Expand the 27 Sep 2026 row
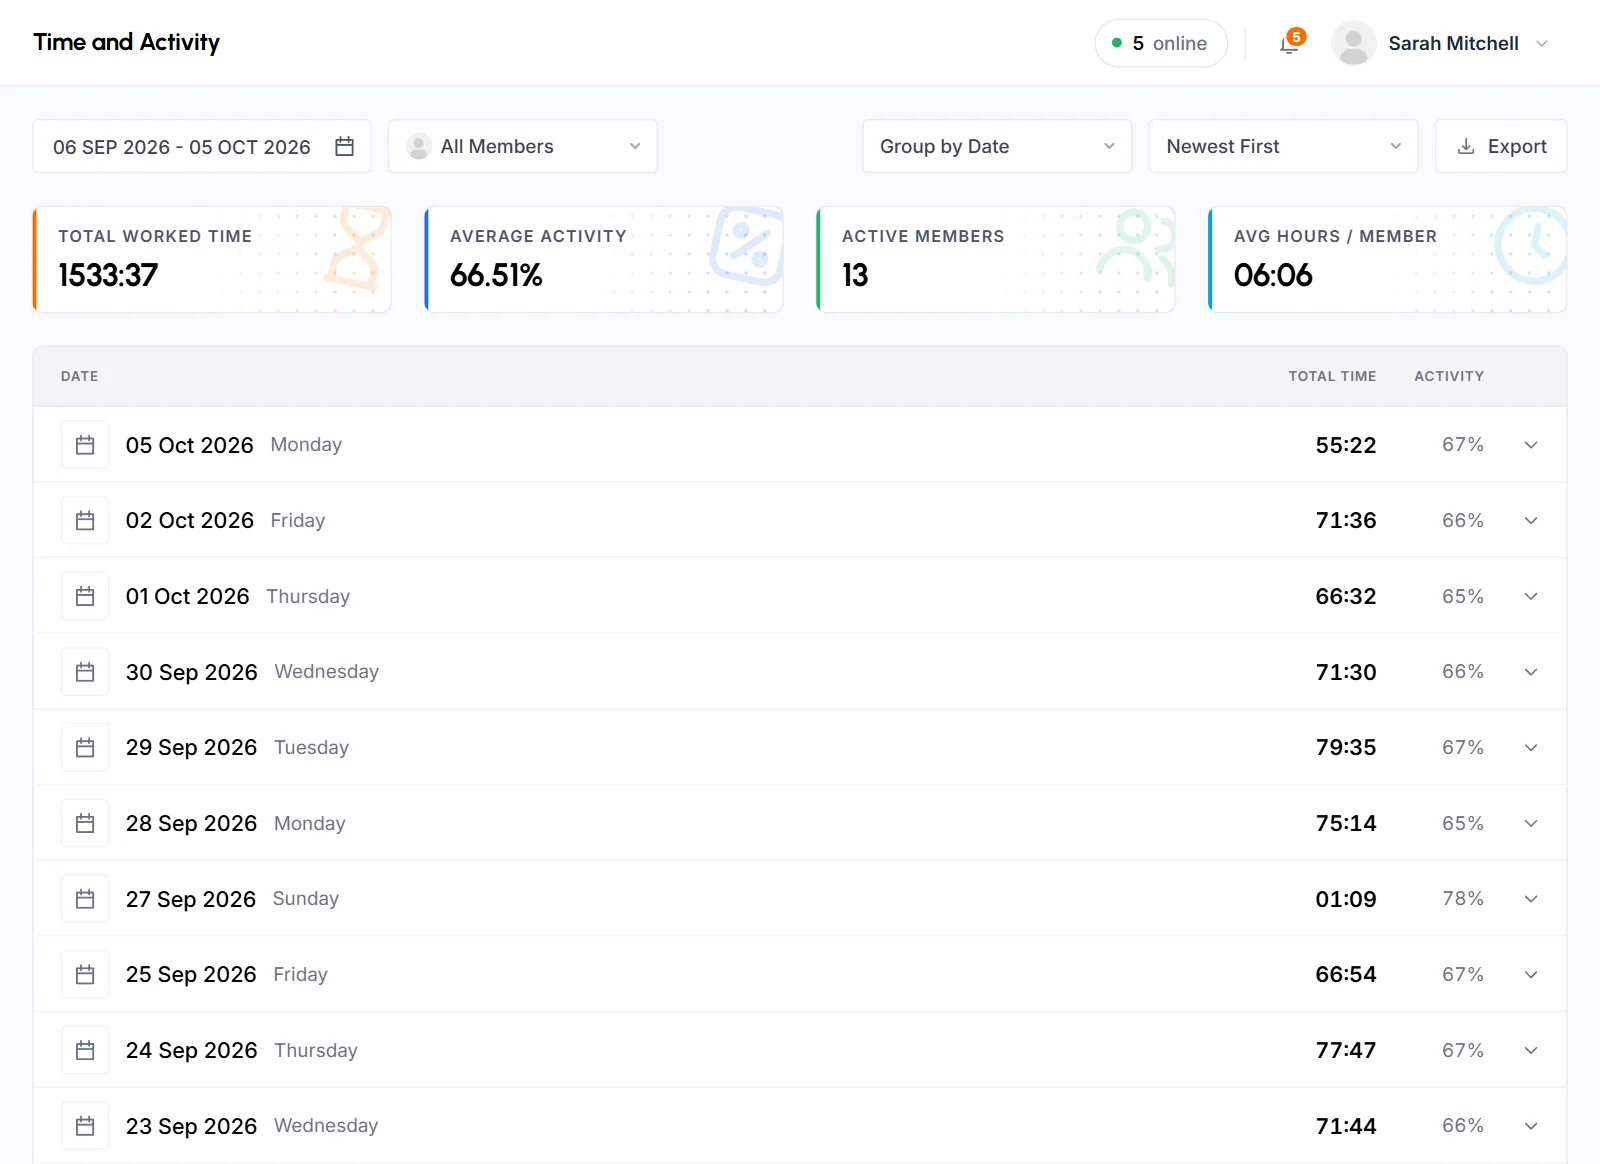 tap(1531, 899)
